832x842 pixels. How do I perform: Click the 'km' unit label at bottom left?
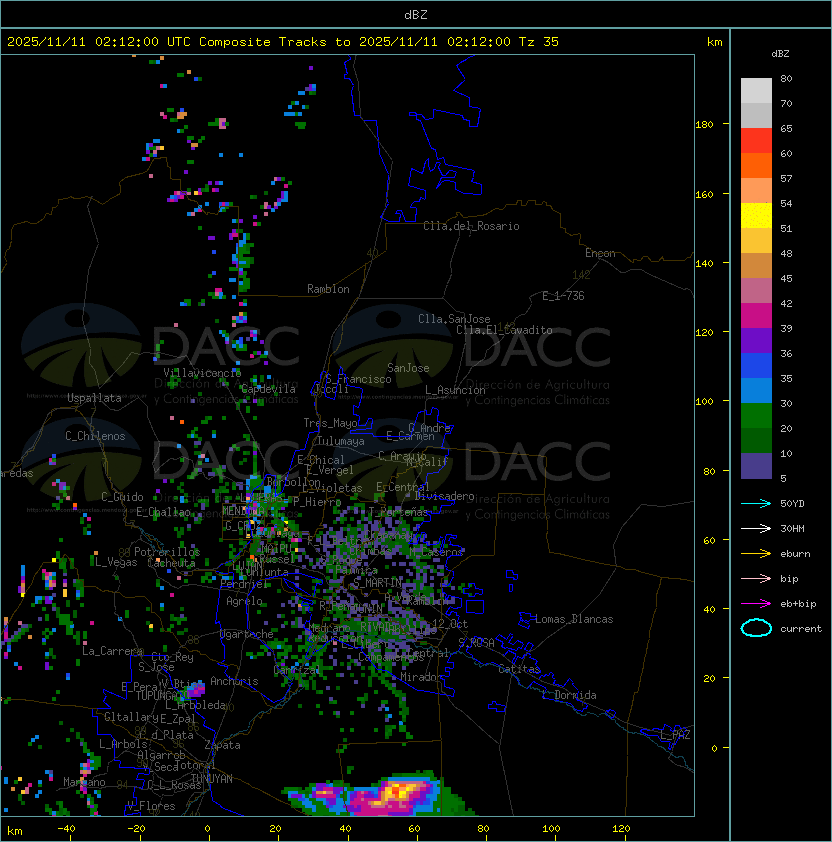coord(15,831)
